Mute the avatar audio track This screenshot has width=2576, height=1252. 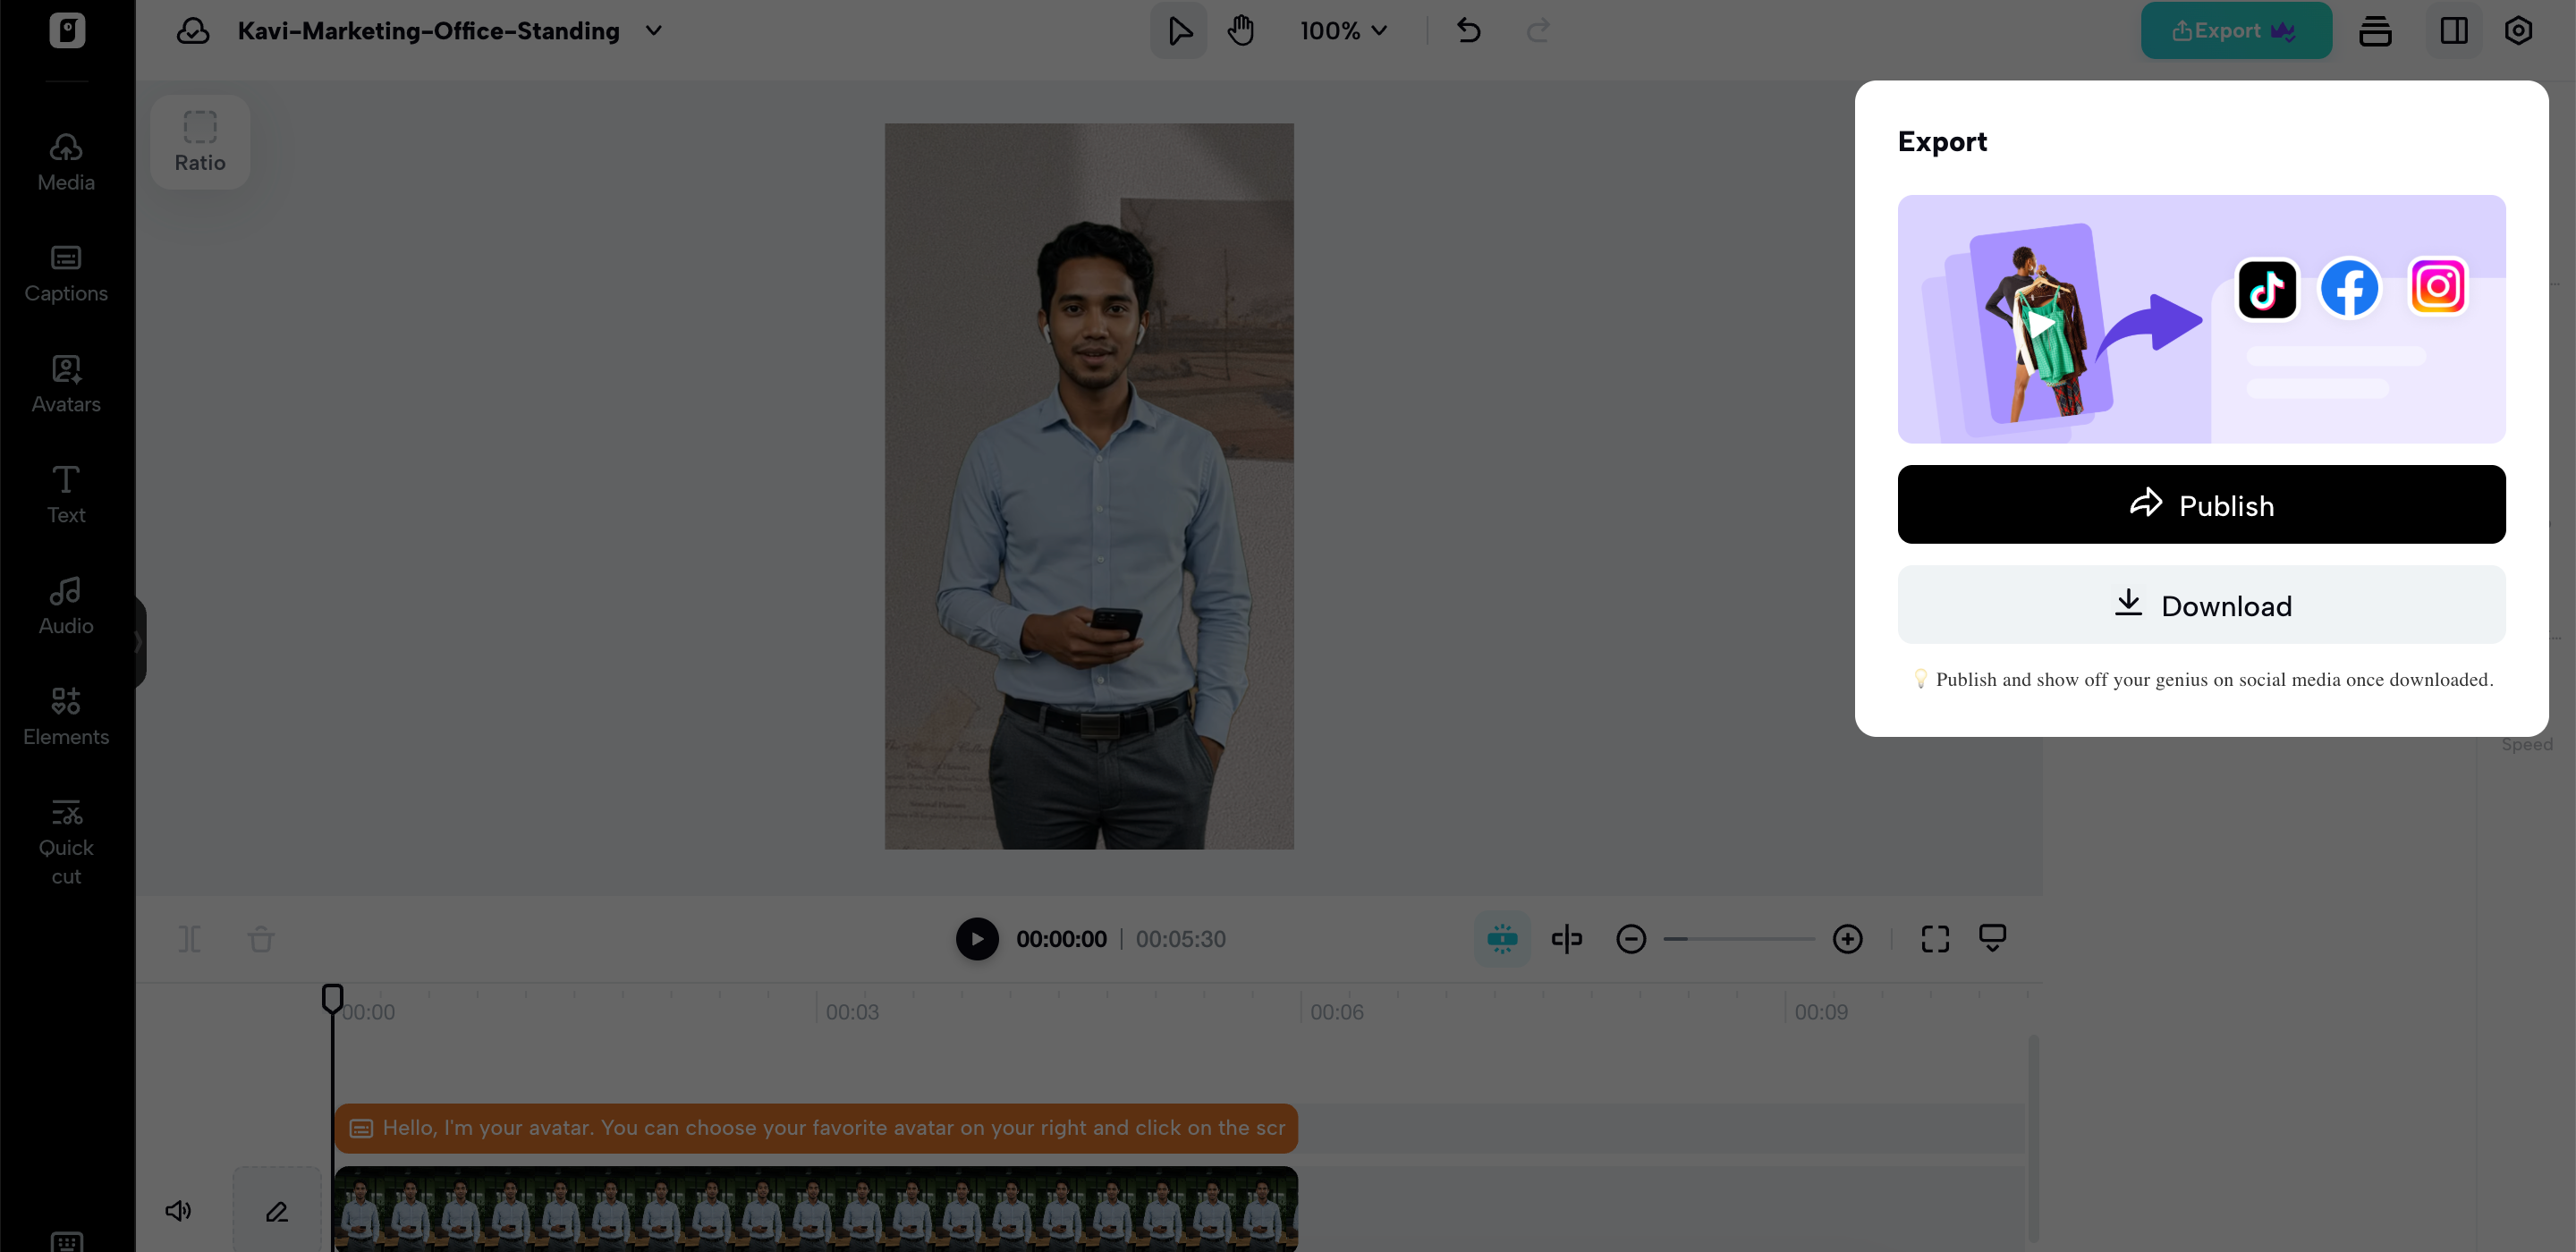[178, 1210]
